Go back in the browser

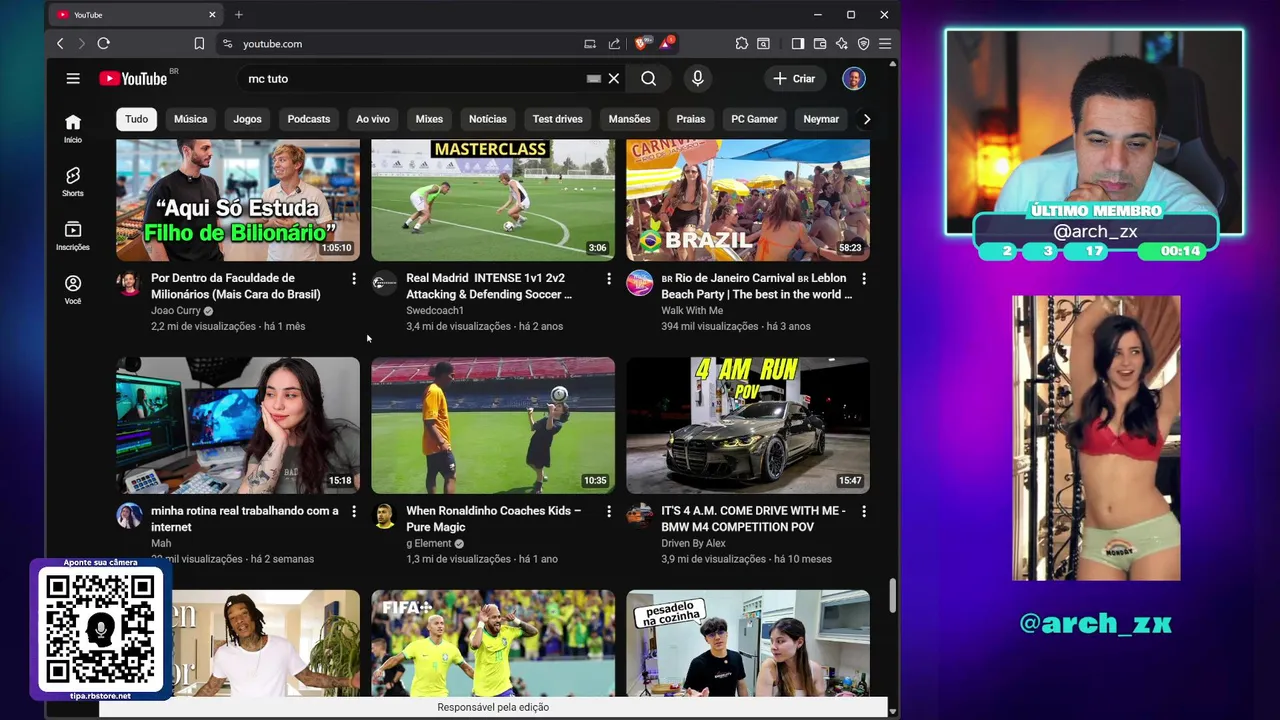coord(60,43)
